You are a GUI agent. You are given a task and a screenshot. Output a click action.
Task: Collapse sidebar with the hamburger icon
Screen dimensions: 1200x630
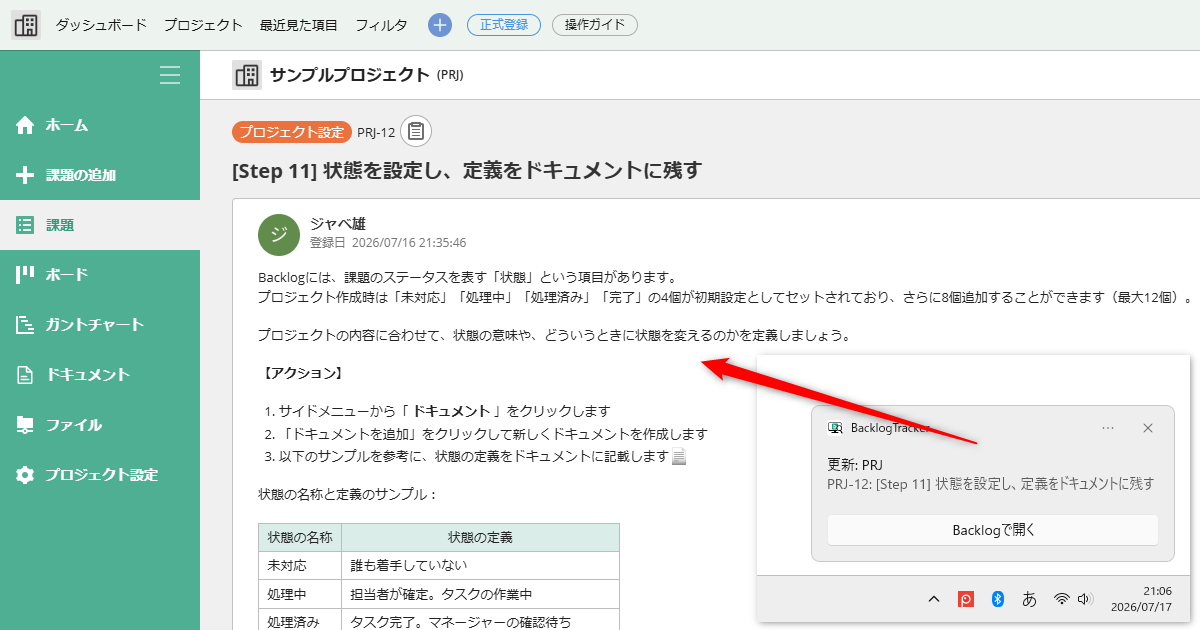pos(170,75)
